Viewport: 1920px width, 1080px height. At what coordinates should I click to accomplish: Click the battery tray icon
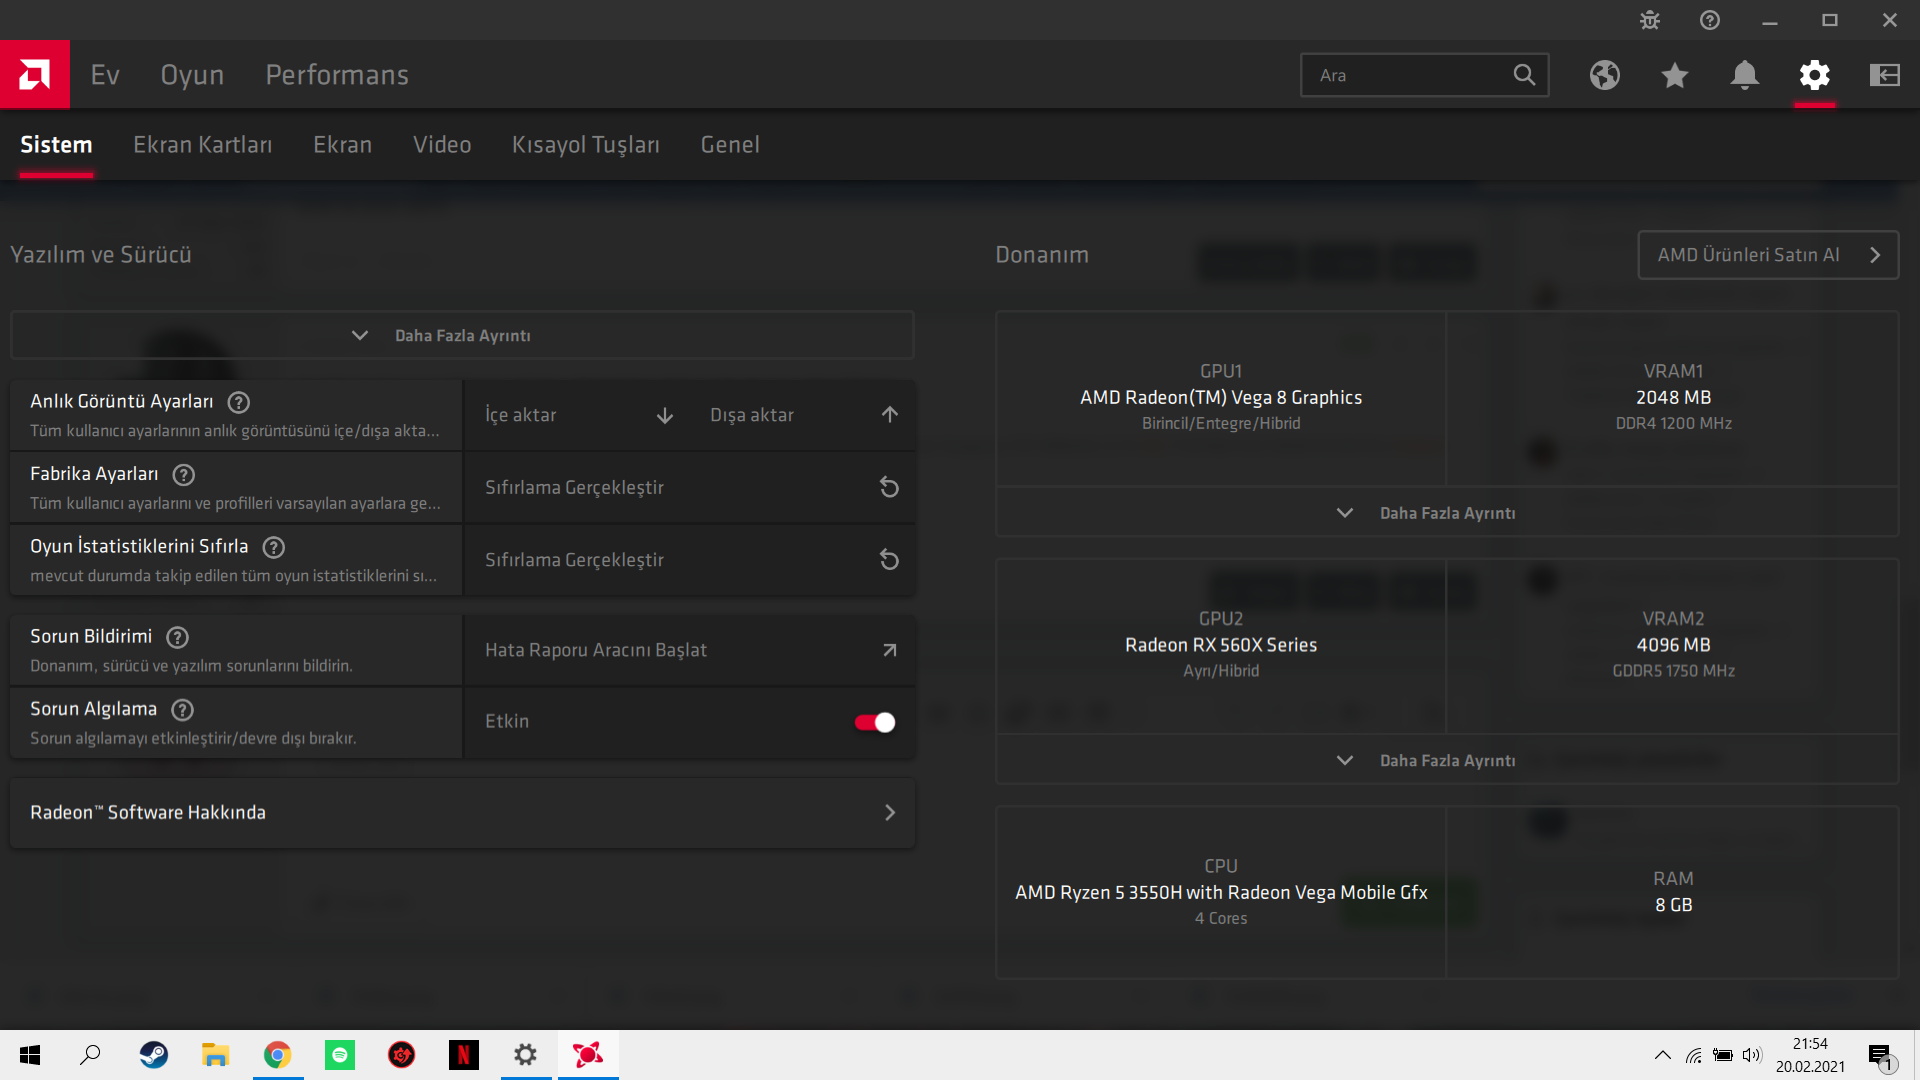tap(1723, 1055)
